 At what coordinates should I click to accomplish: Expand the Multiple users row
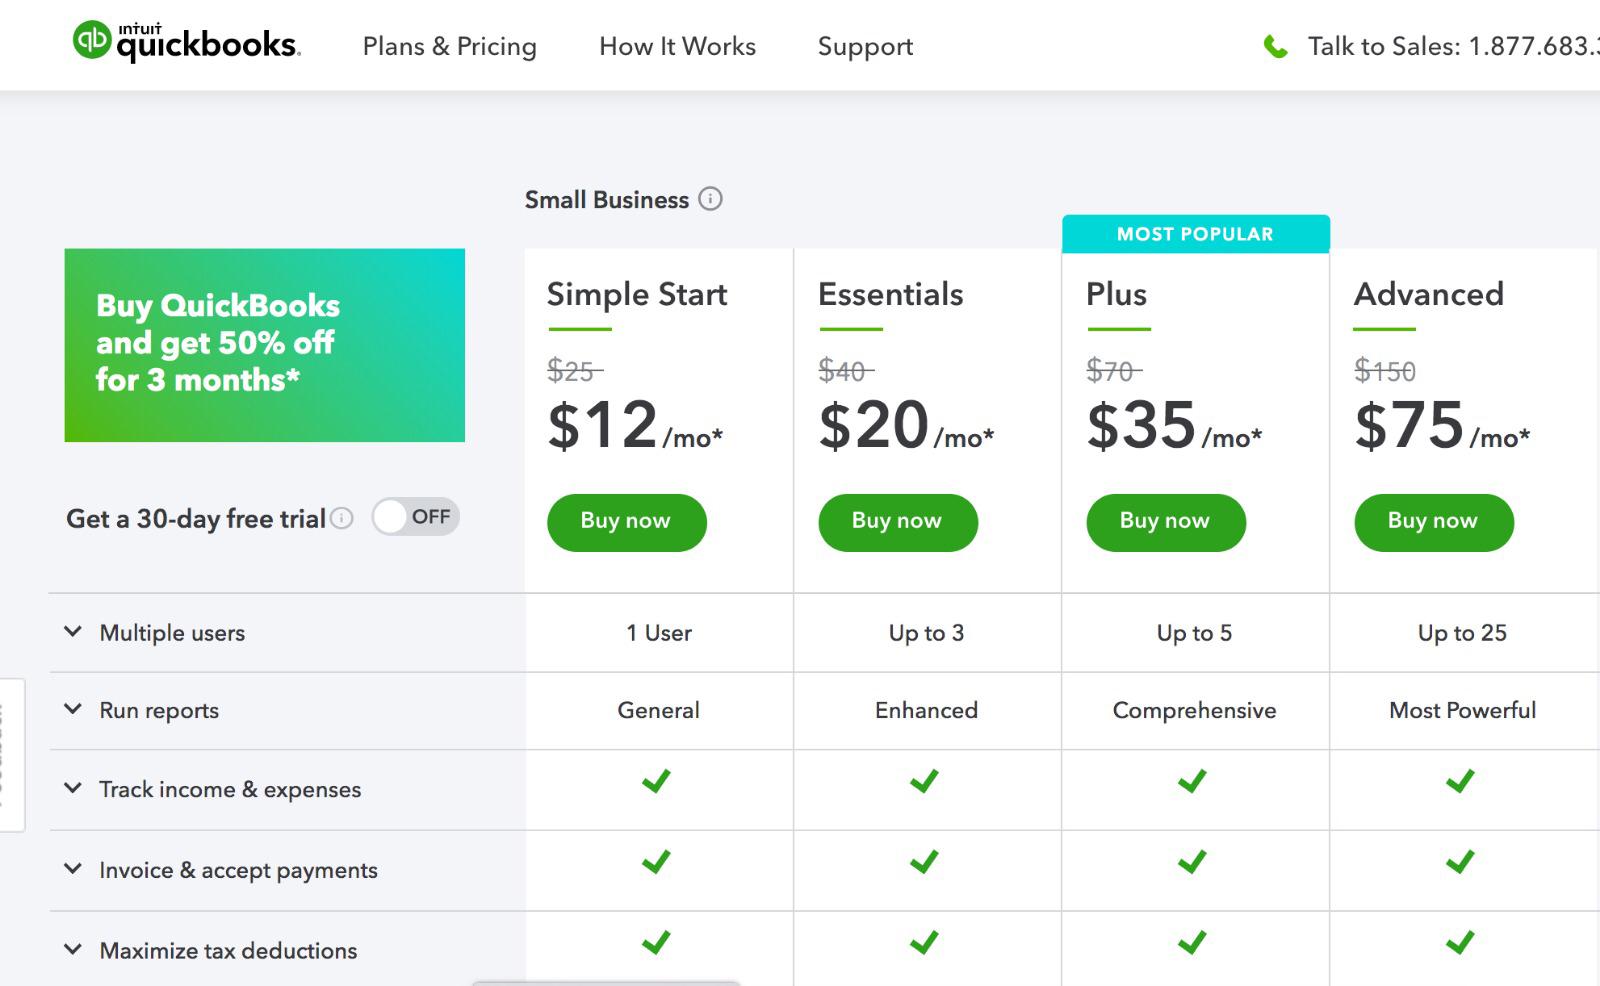[x=73, y=632]
